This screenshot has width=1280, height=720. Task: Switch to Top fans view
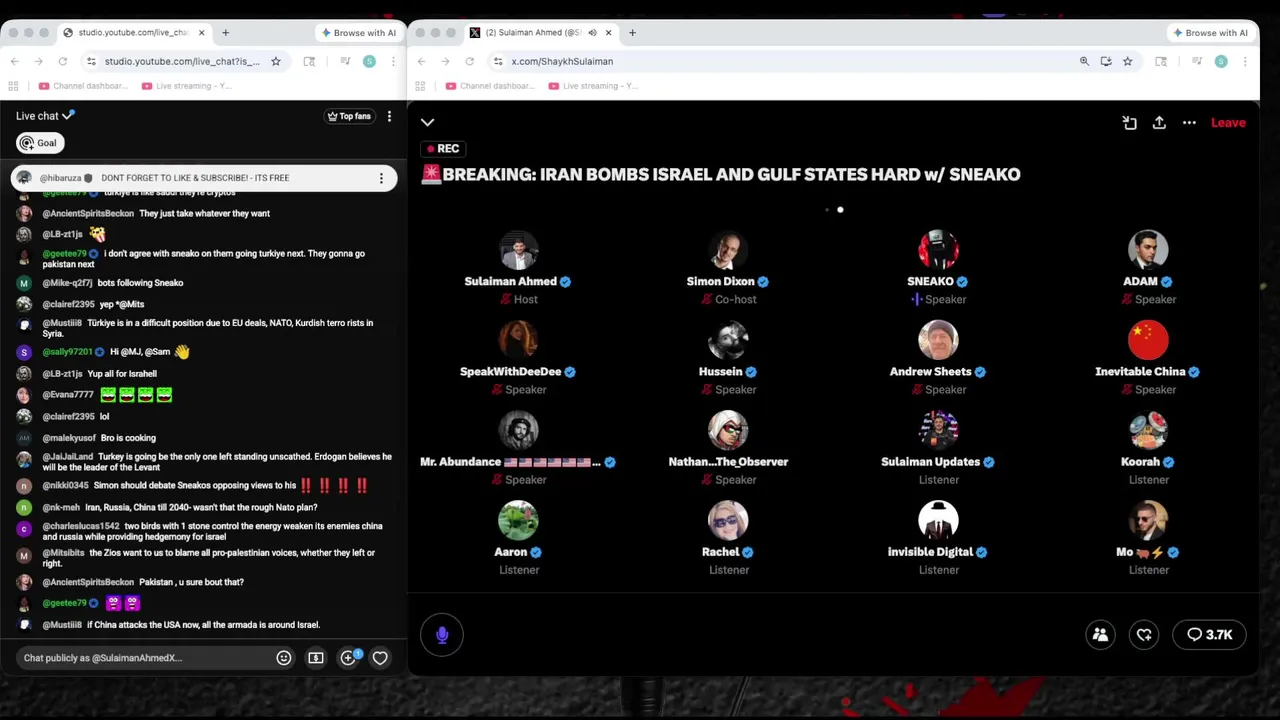click(x=349, y=116)
